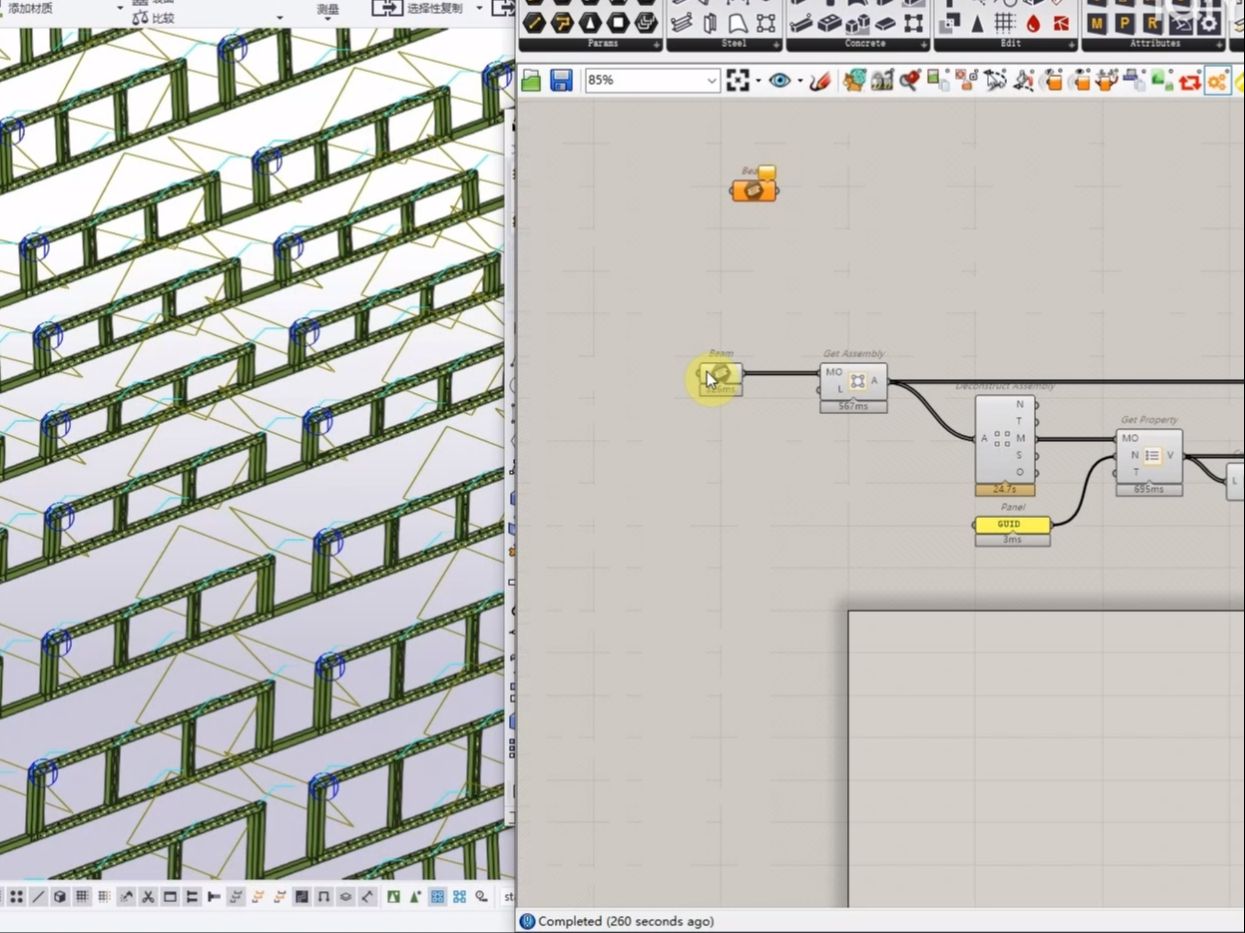Click the Completed (260 seconds ago) status text

(626, 921)
